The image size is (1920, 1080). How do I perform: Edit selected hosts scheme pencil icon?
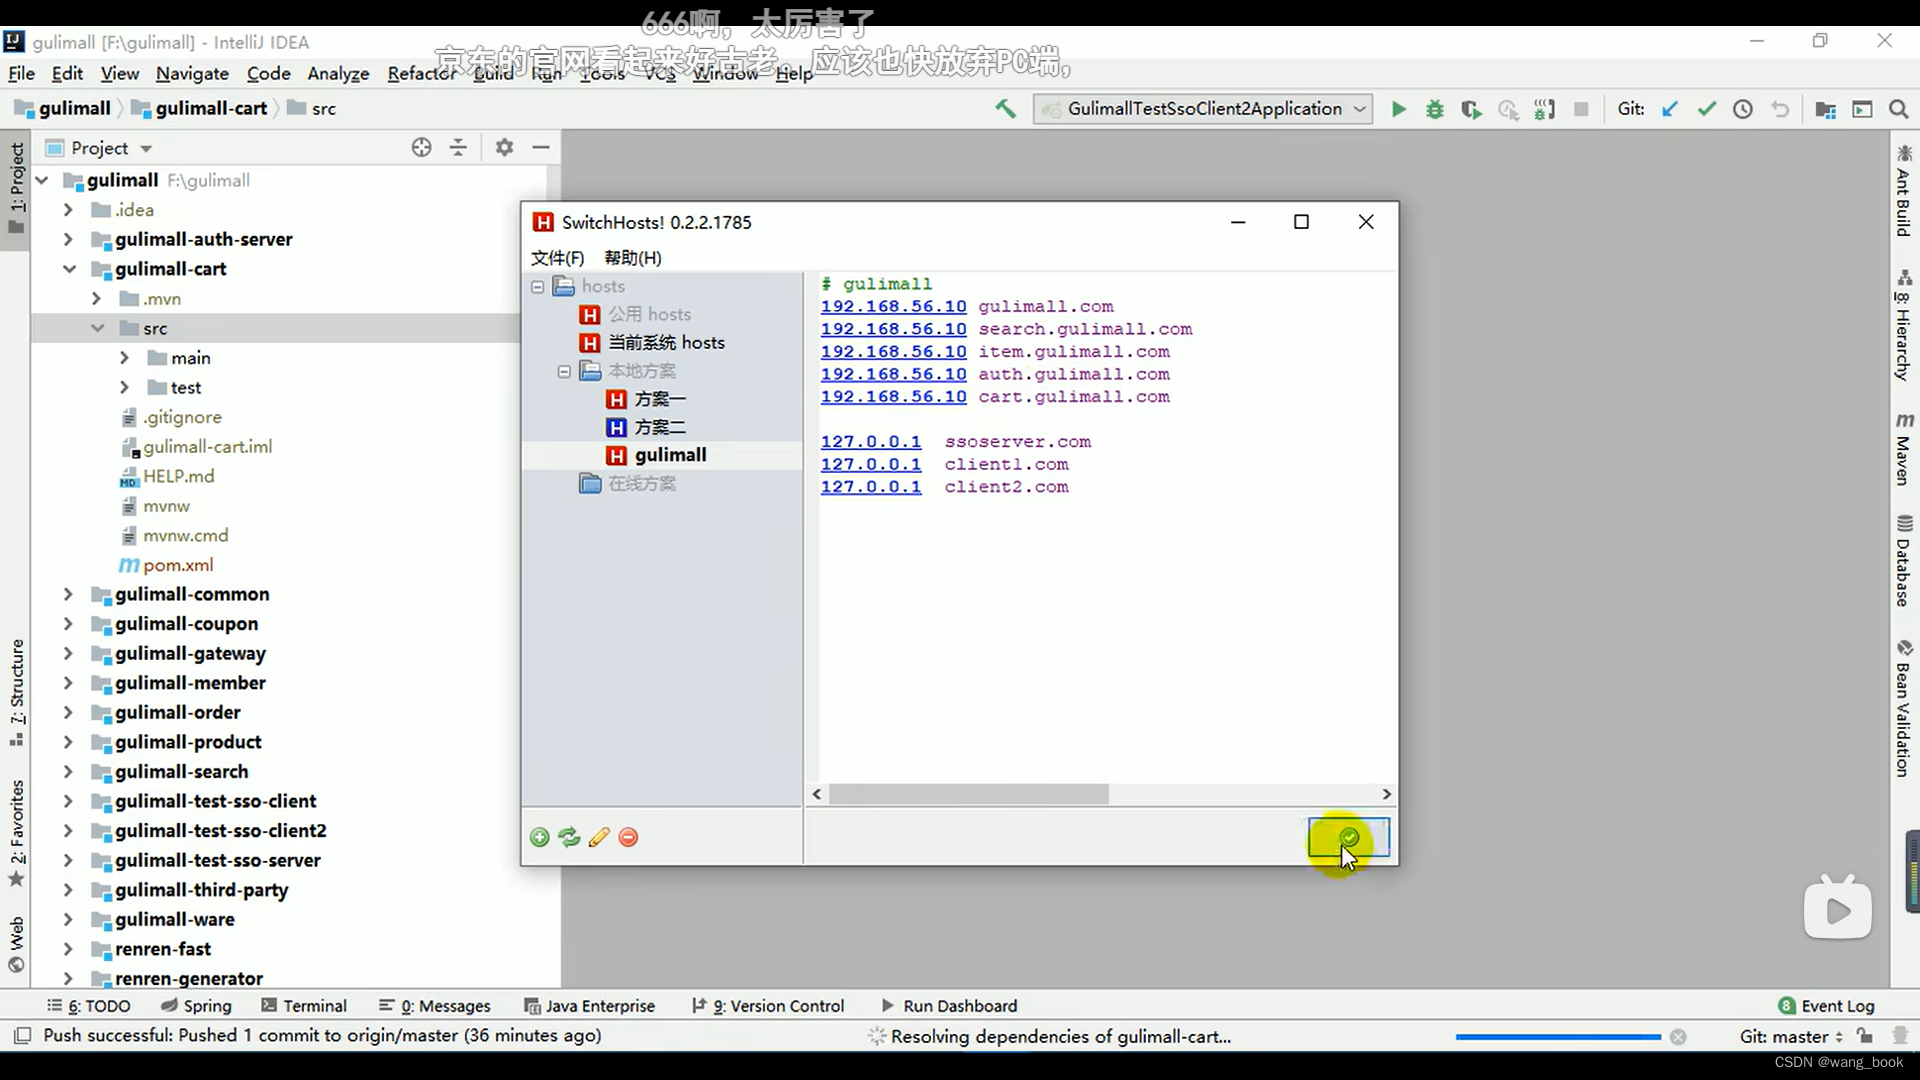pos(599,838)
